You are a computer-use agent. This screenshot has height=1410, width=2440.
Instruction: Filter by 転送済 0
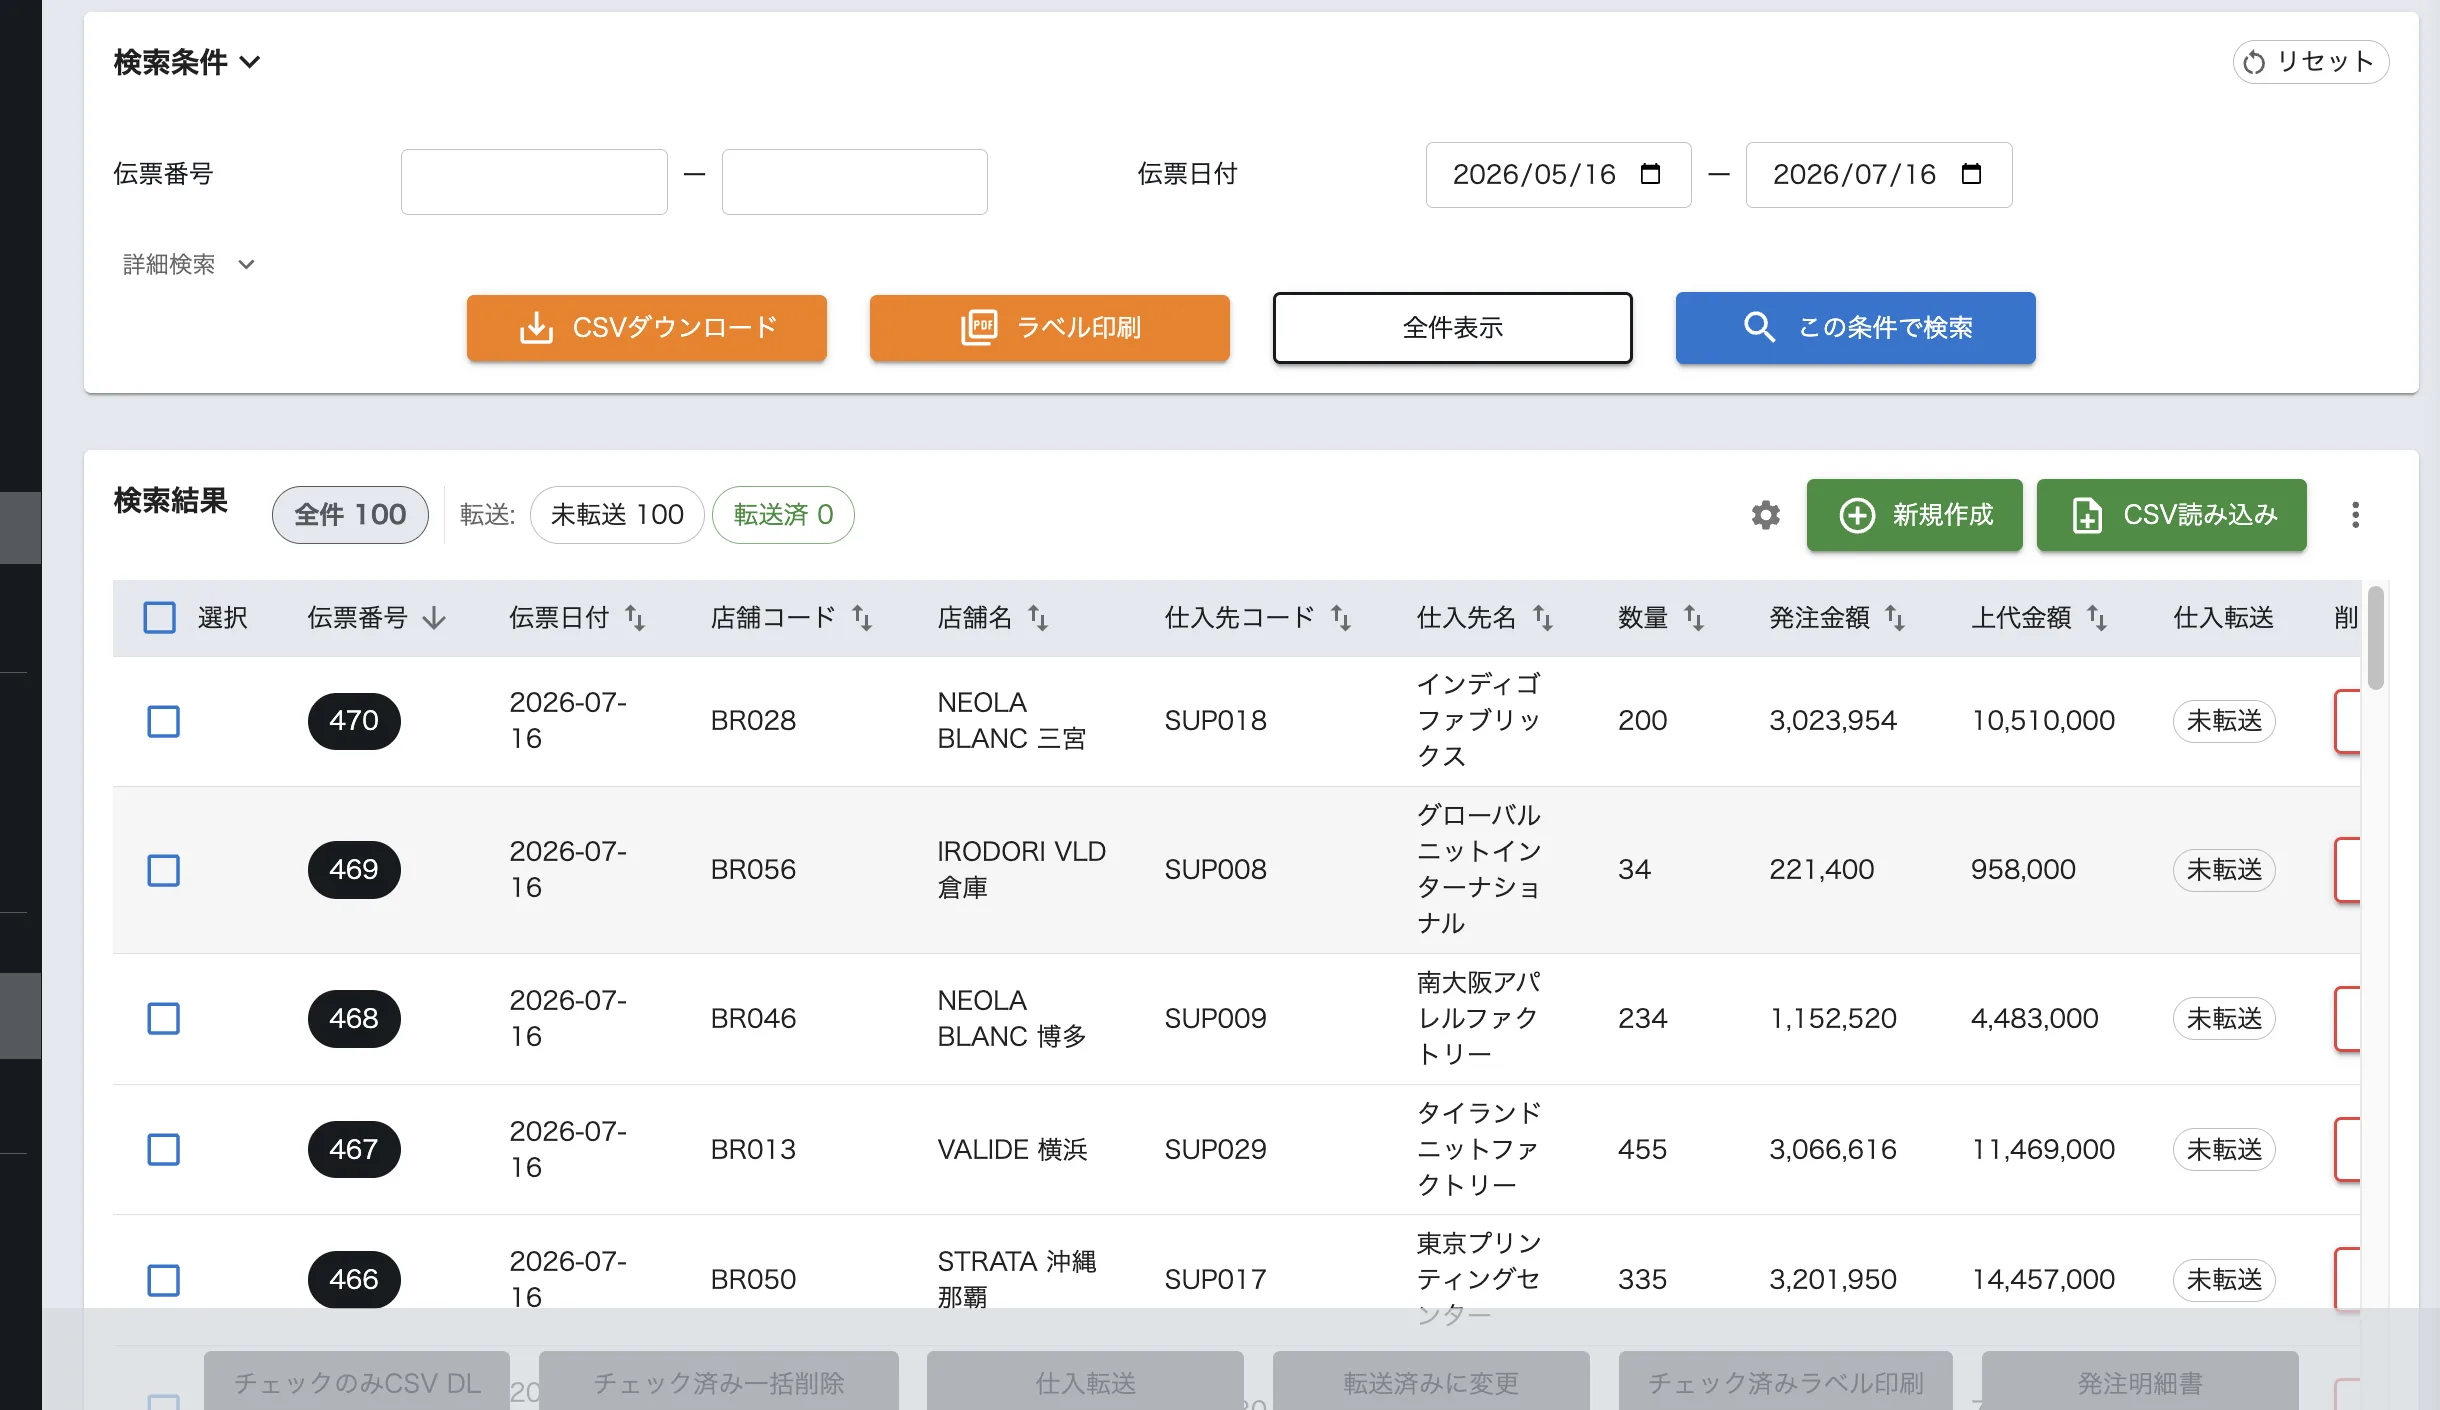tap(783, 515)
